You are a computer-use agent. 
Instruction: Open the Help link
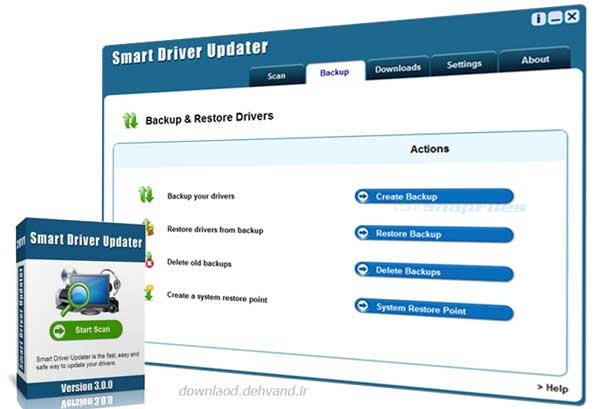pos(553,388)
